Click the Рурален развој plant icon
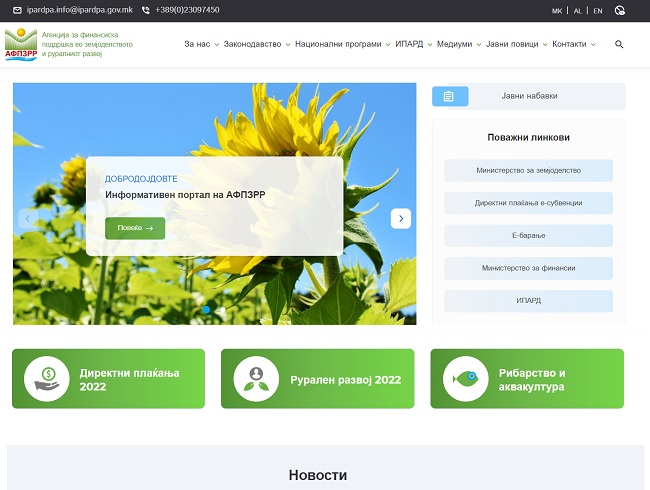The width and height of the screenshot is (650, 490). [256, 379]
